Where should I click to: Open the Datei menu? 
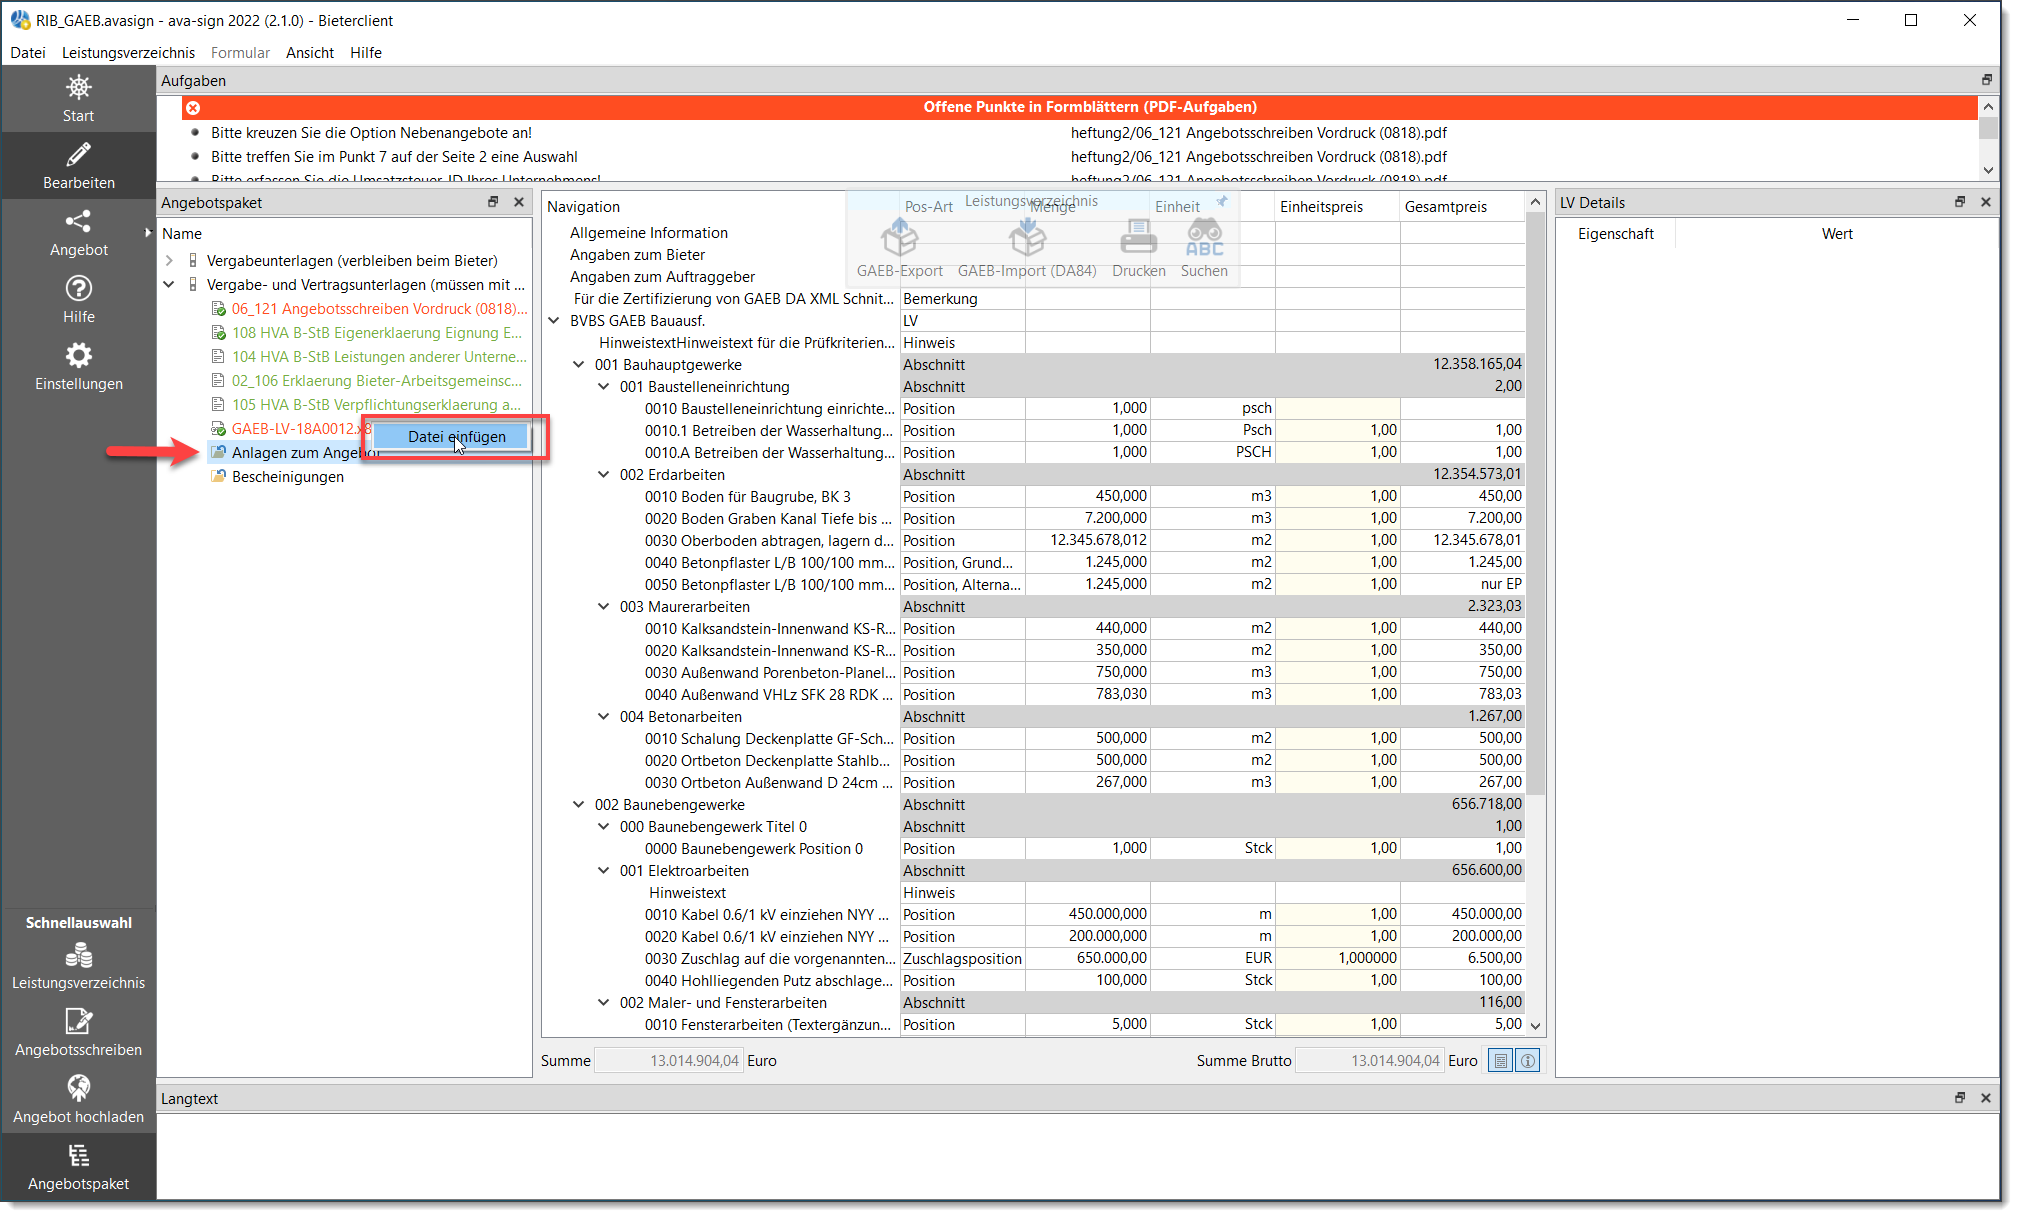click(28, 53)
